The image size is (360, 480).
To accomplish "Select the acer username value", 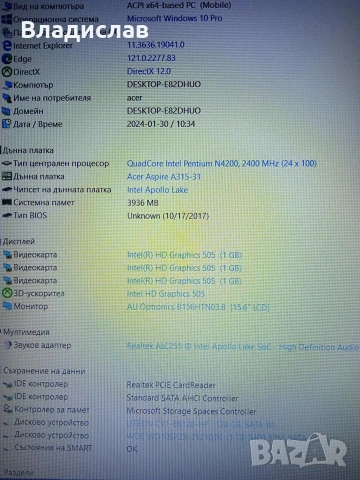I will point(134,98).
